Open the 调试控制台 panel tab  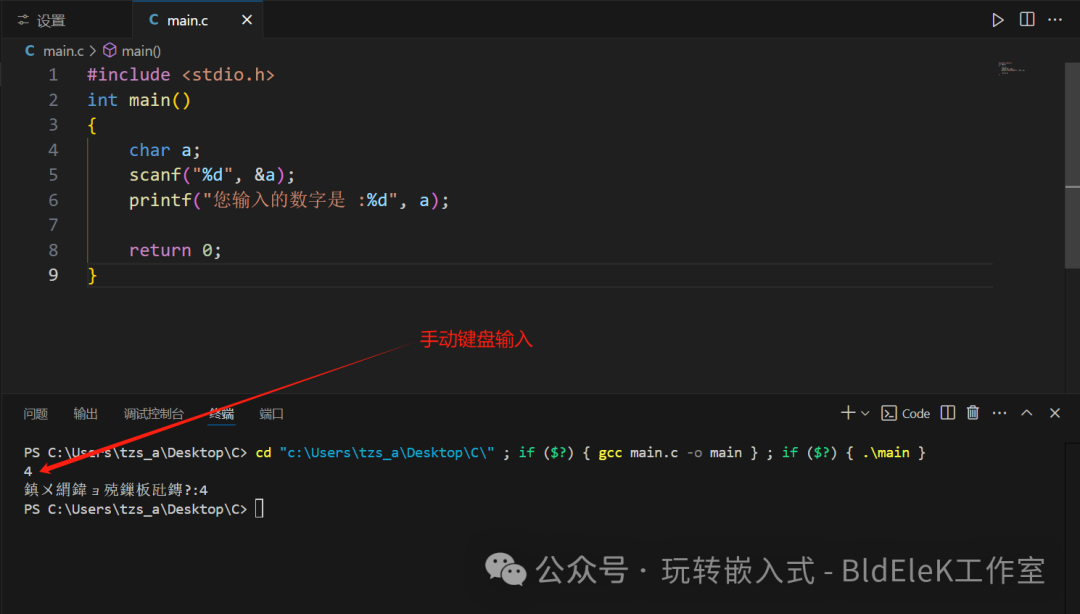(154, 413)
